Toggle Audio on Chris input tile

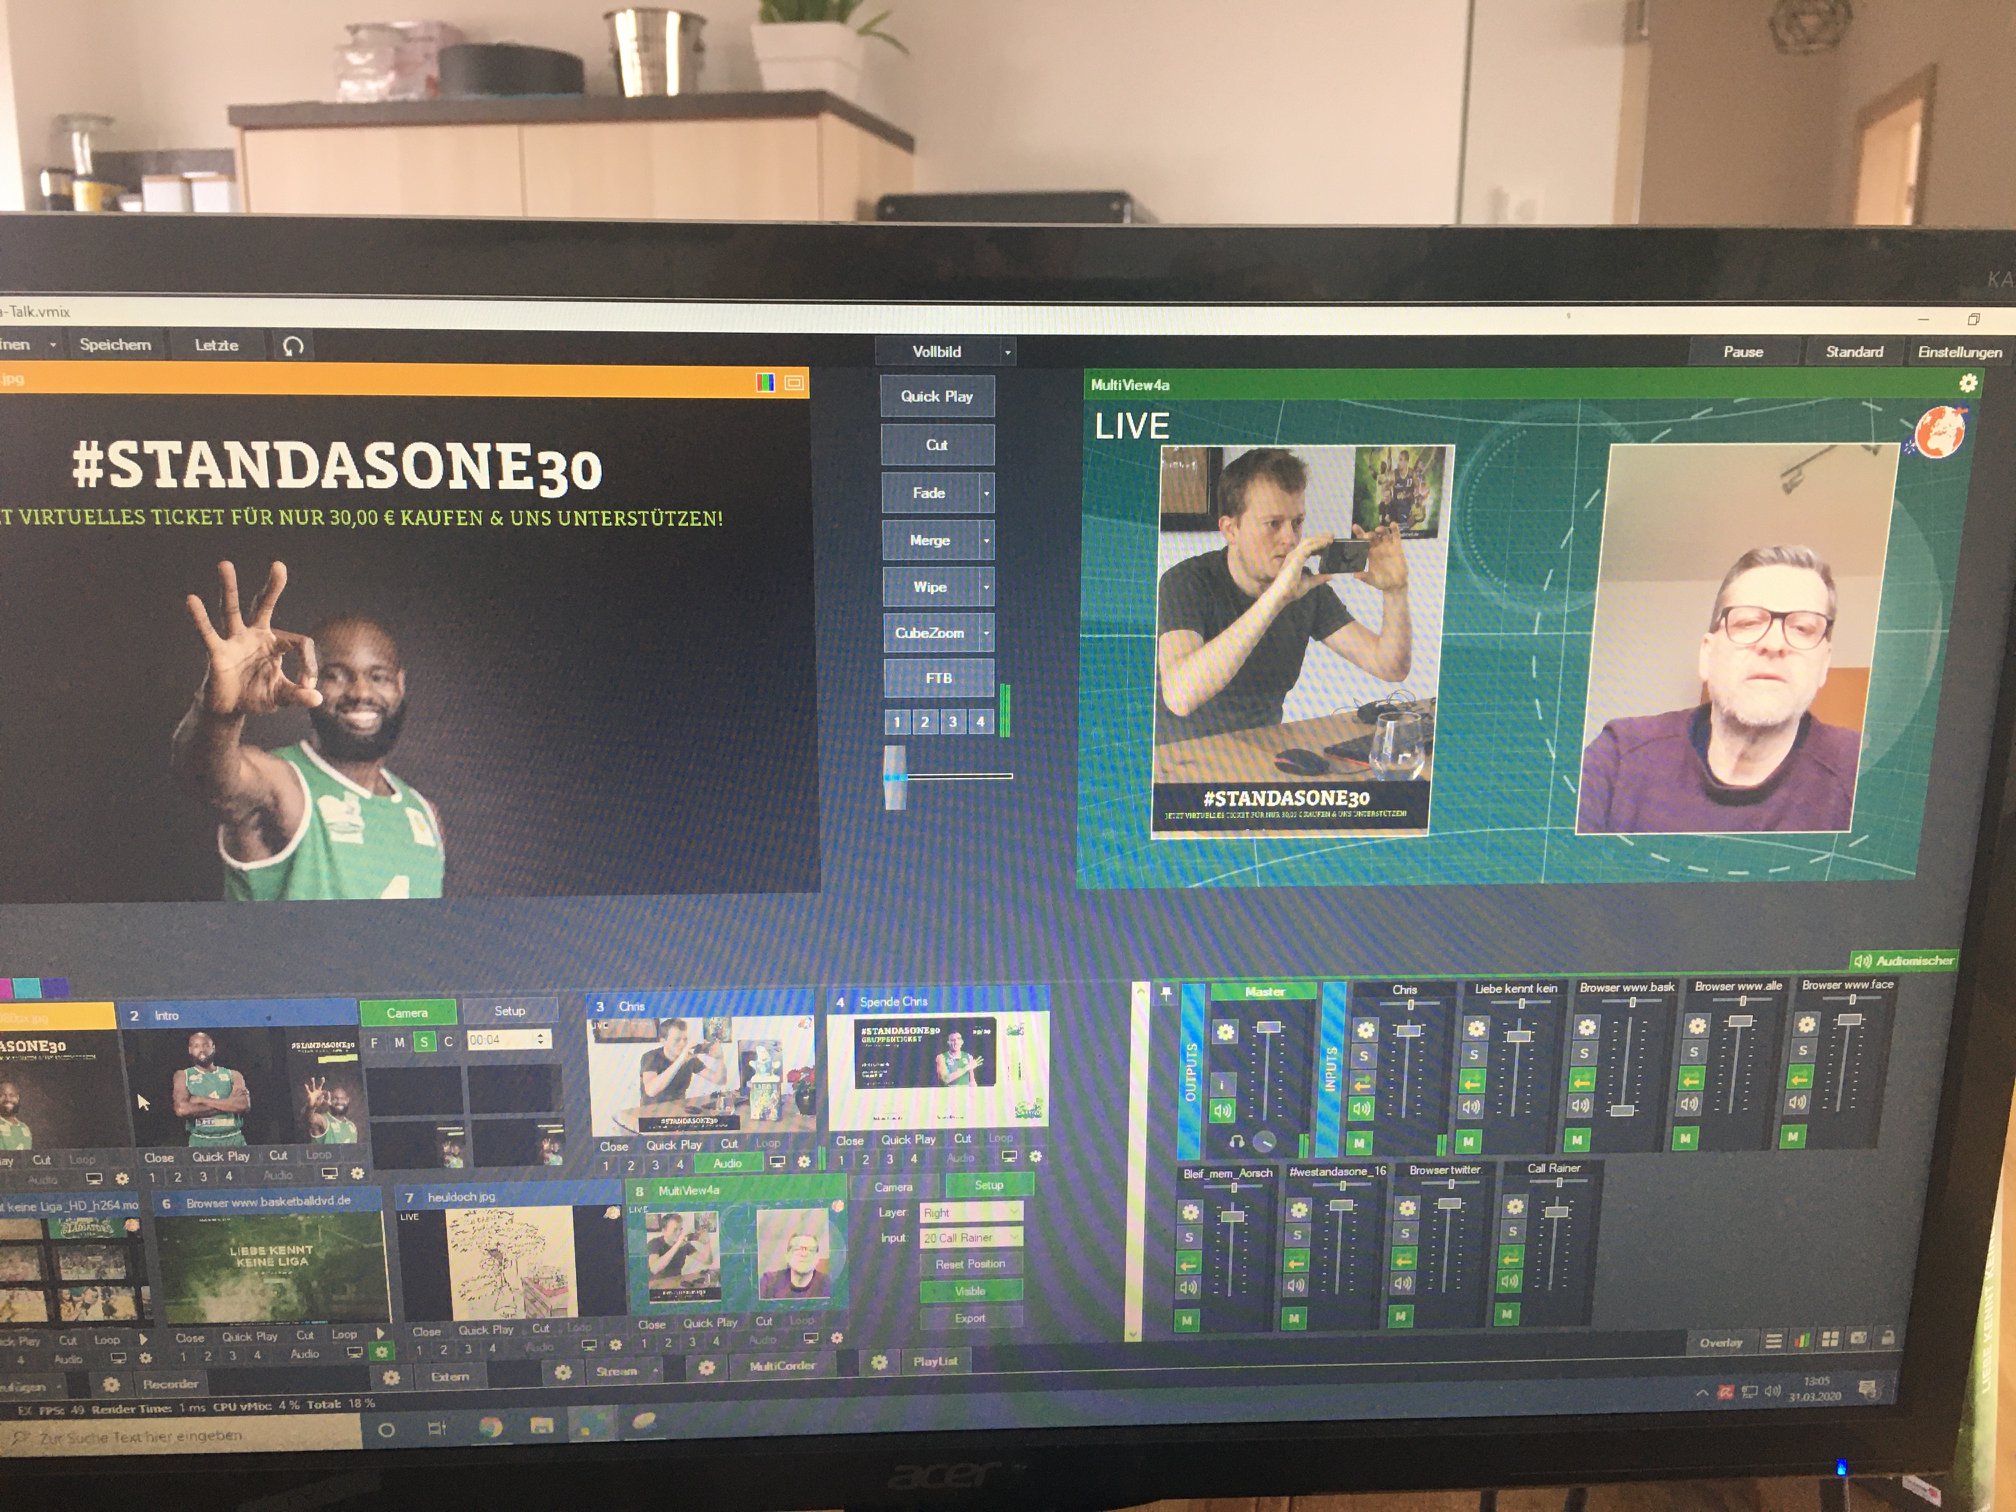(x=727, y=1163)
